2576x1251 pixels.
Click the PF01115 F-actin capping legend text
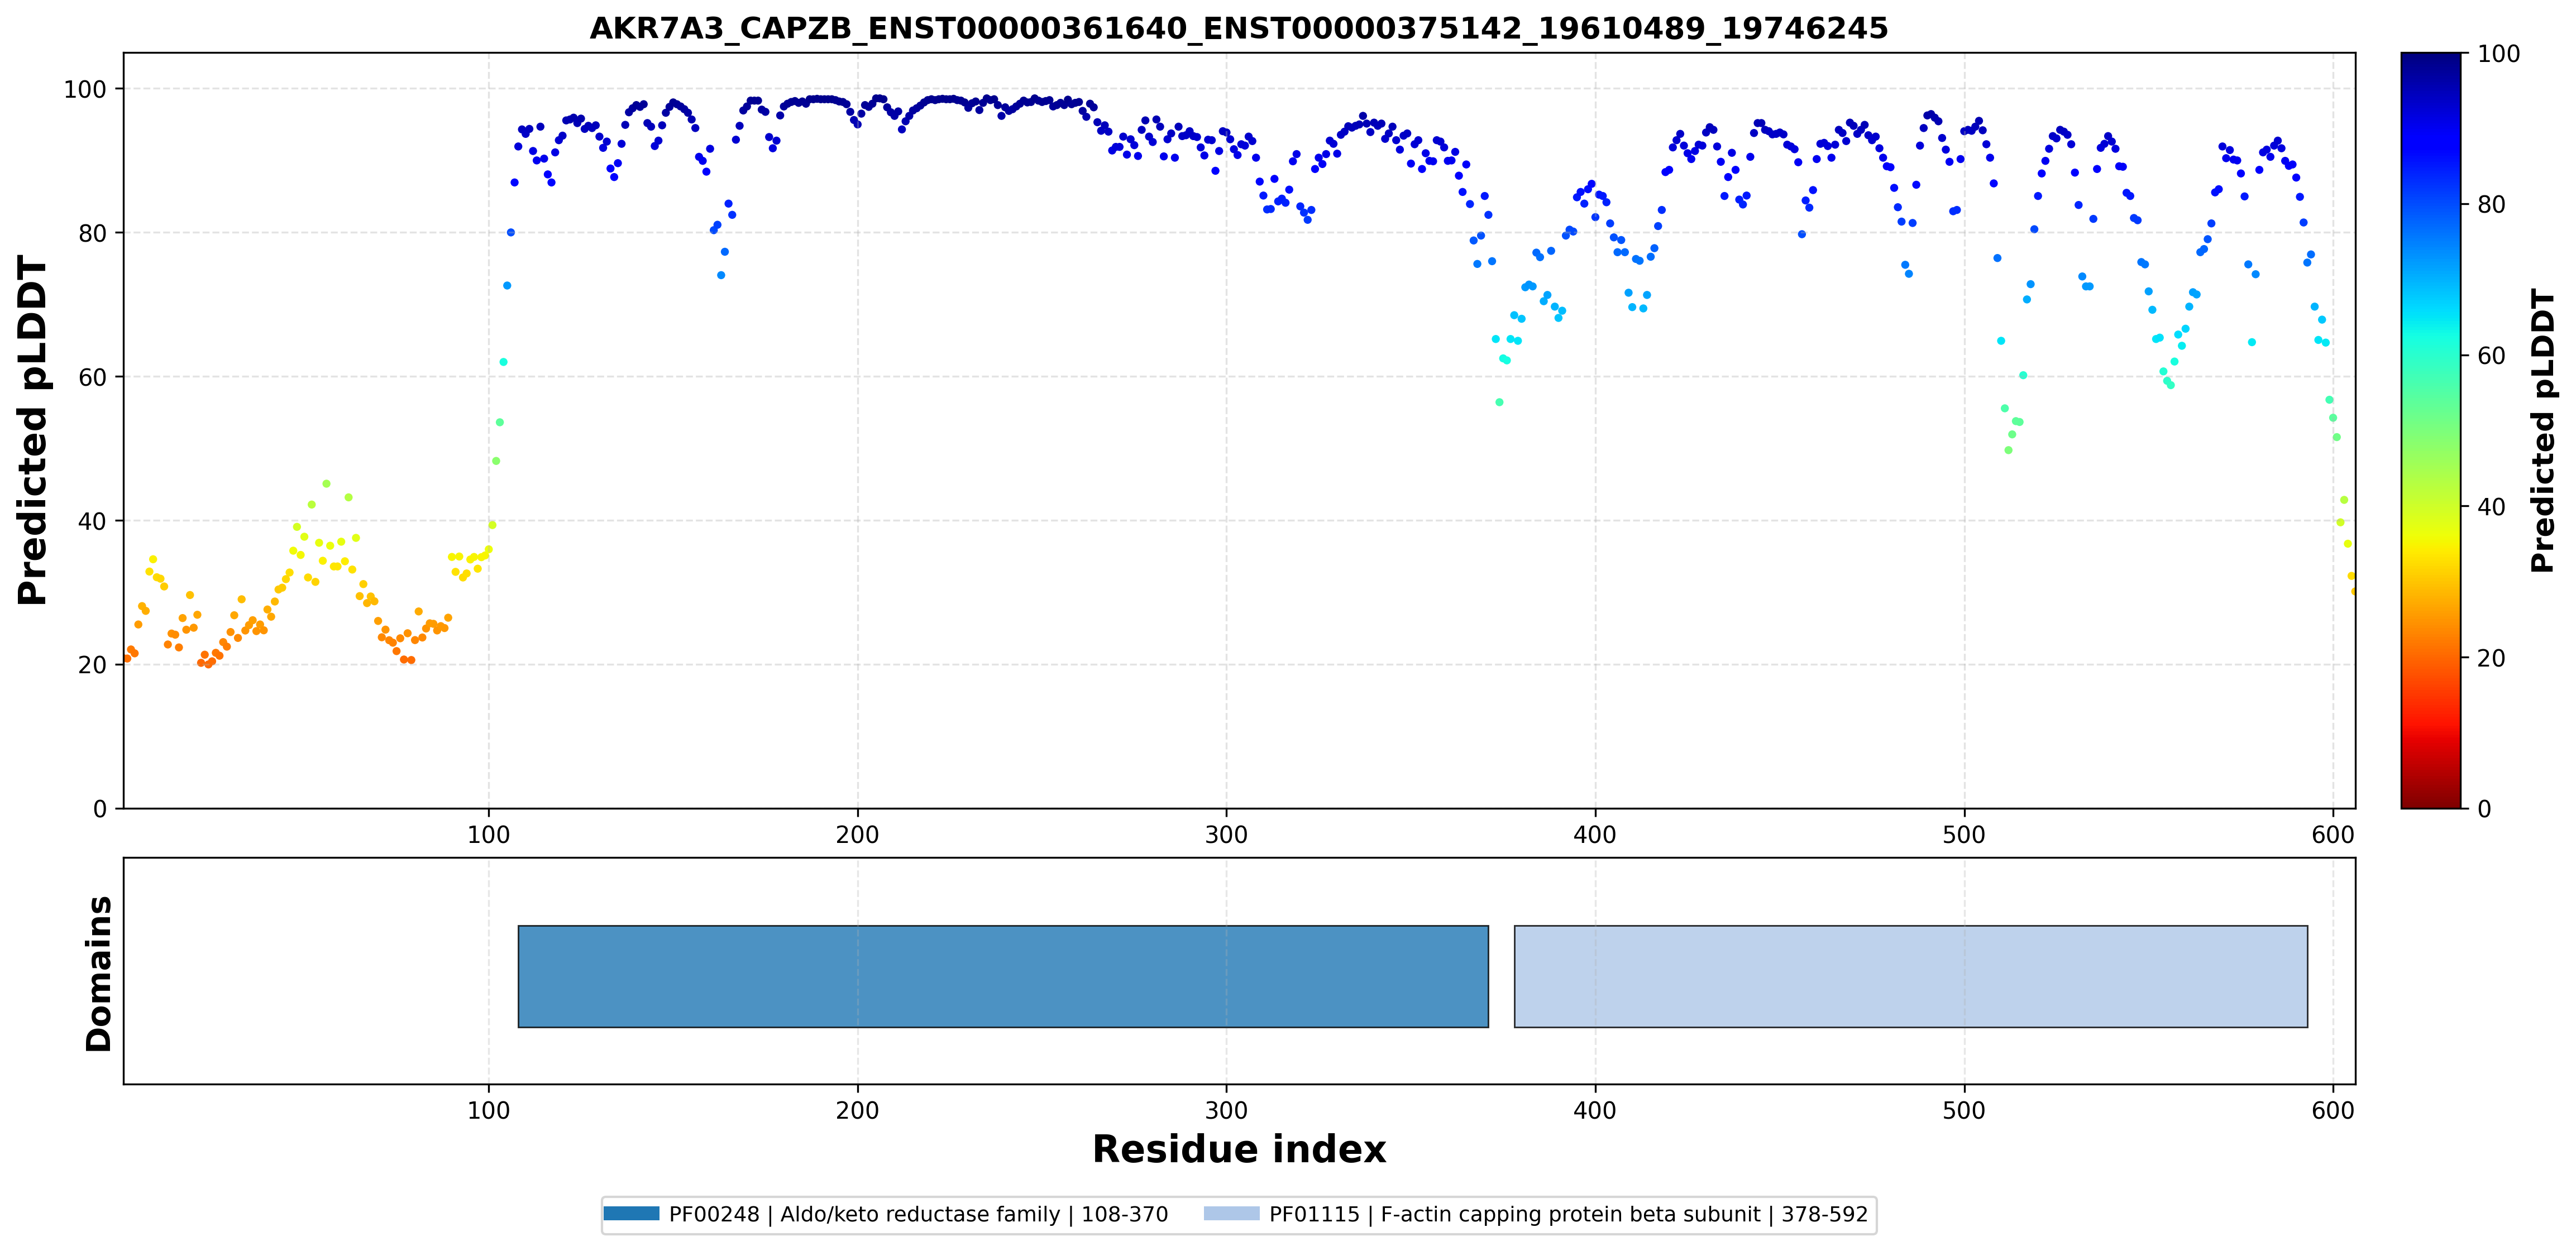pyautogui.click(x=1568, y=1214)
